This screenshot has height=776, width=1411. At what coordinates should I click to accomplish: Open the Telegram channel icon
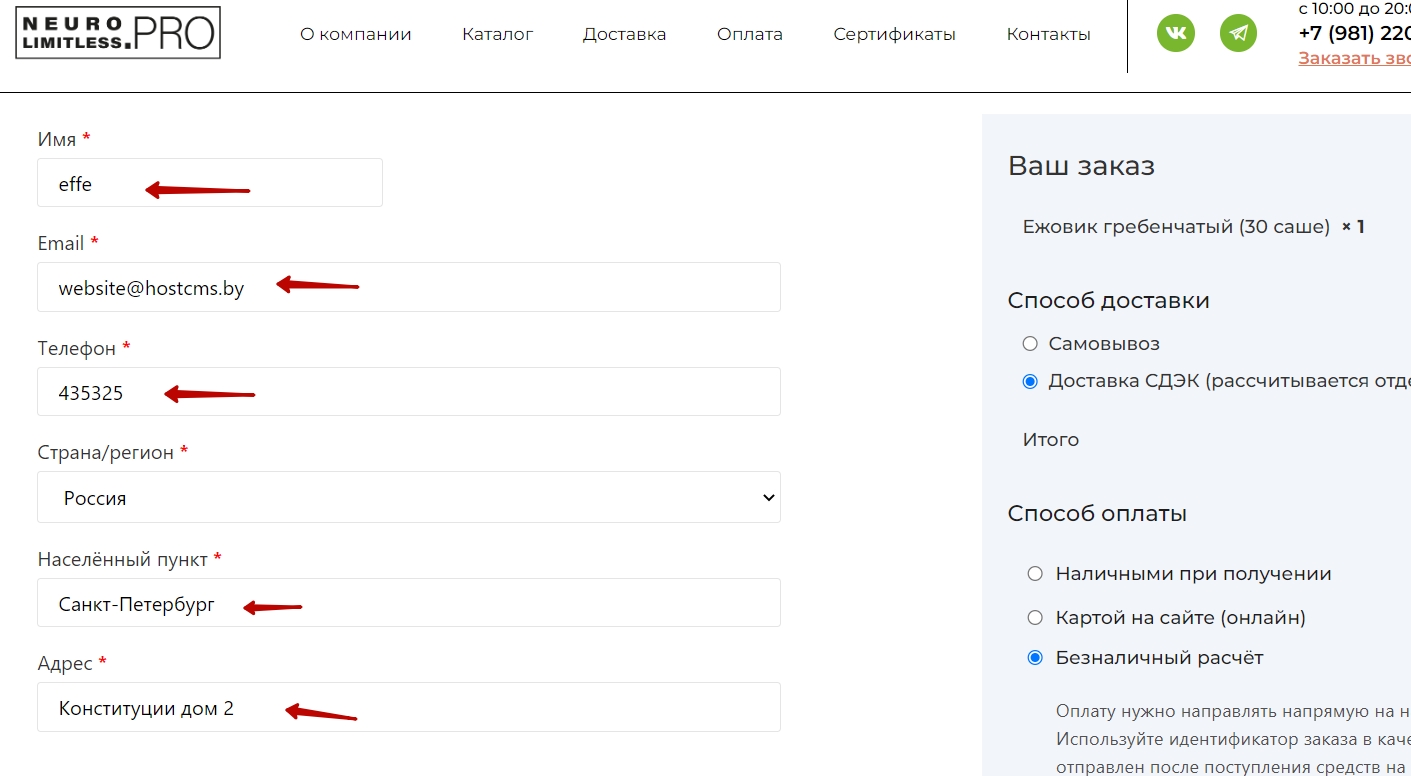[1239, 33]
